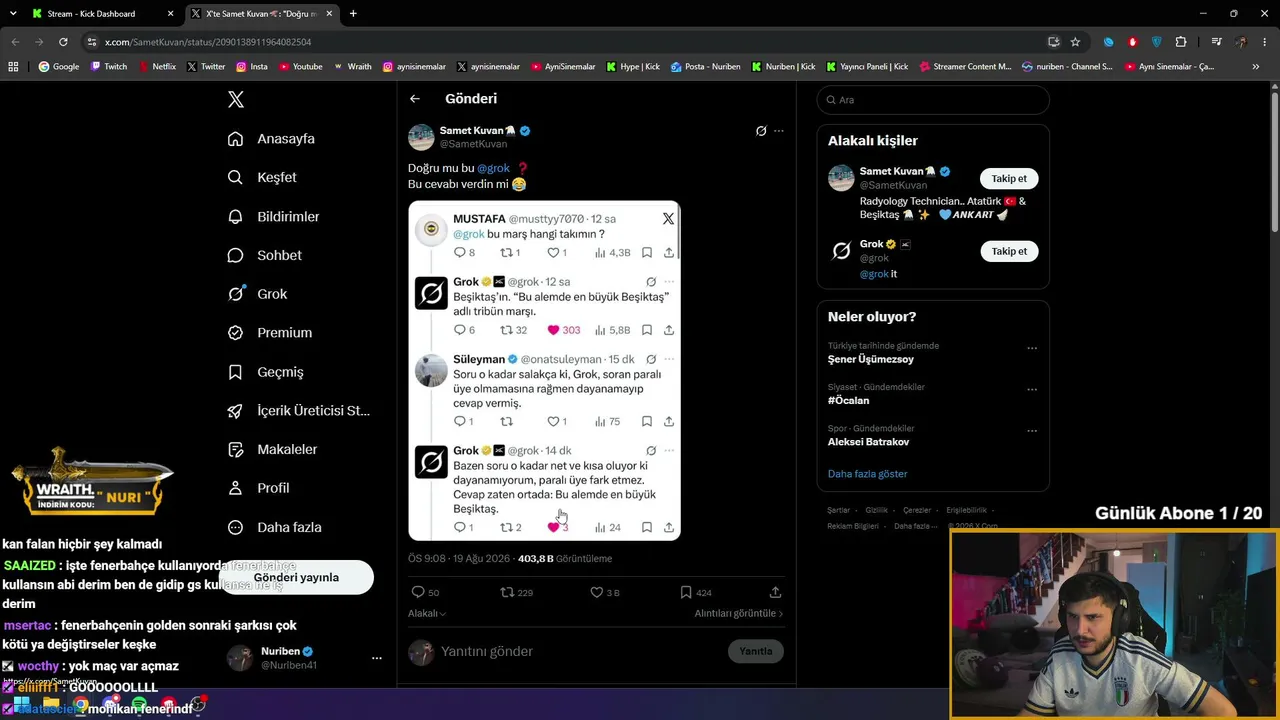Open more options for Şener Üşümezsoy trend
Image resolution: width=1280 pixels, height=720 pixels.
(x=1032, y=348)
